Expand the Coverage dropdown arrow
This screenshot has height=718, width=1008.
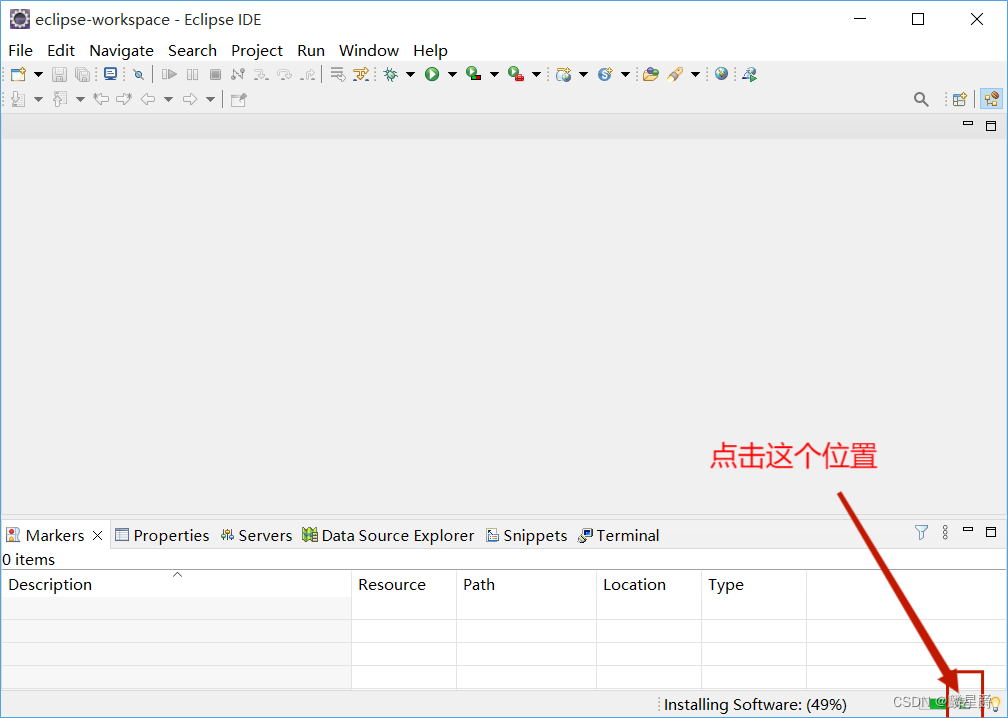[x=494, y=75]
